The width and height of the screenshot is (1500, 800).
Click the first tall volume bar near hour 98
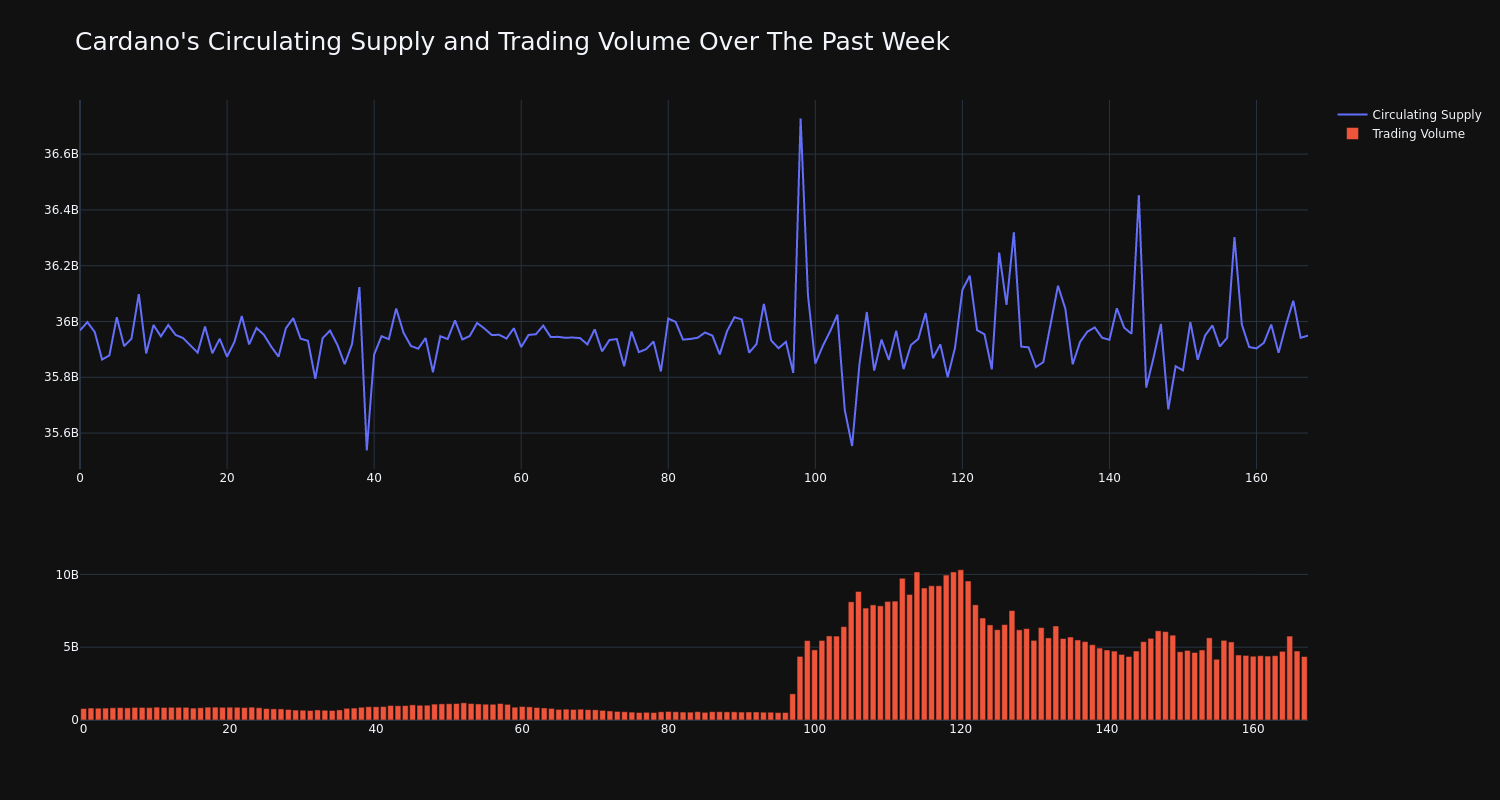(x=800, y=688)
